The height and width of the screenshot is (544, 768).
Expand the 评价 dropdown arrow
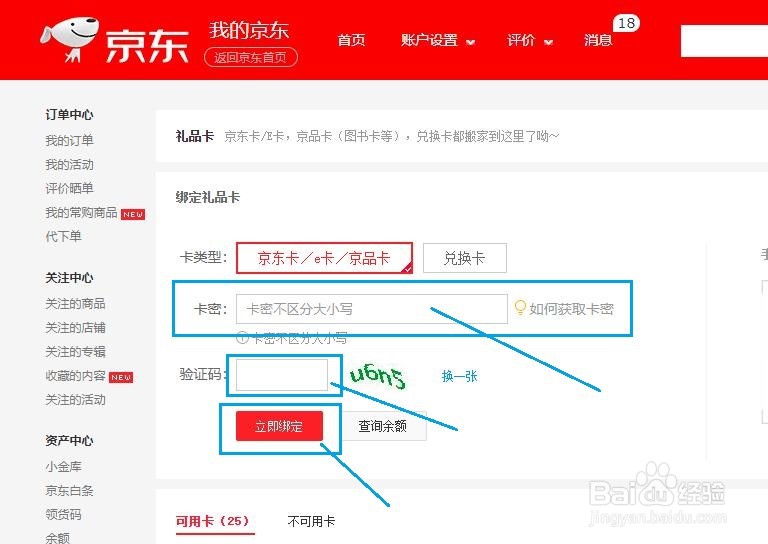tap(549, 42)
